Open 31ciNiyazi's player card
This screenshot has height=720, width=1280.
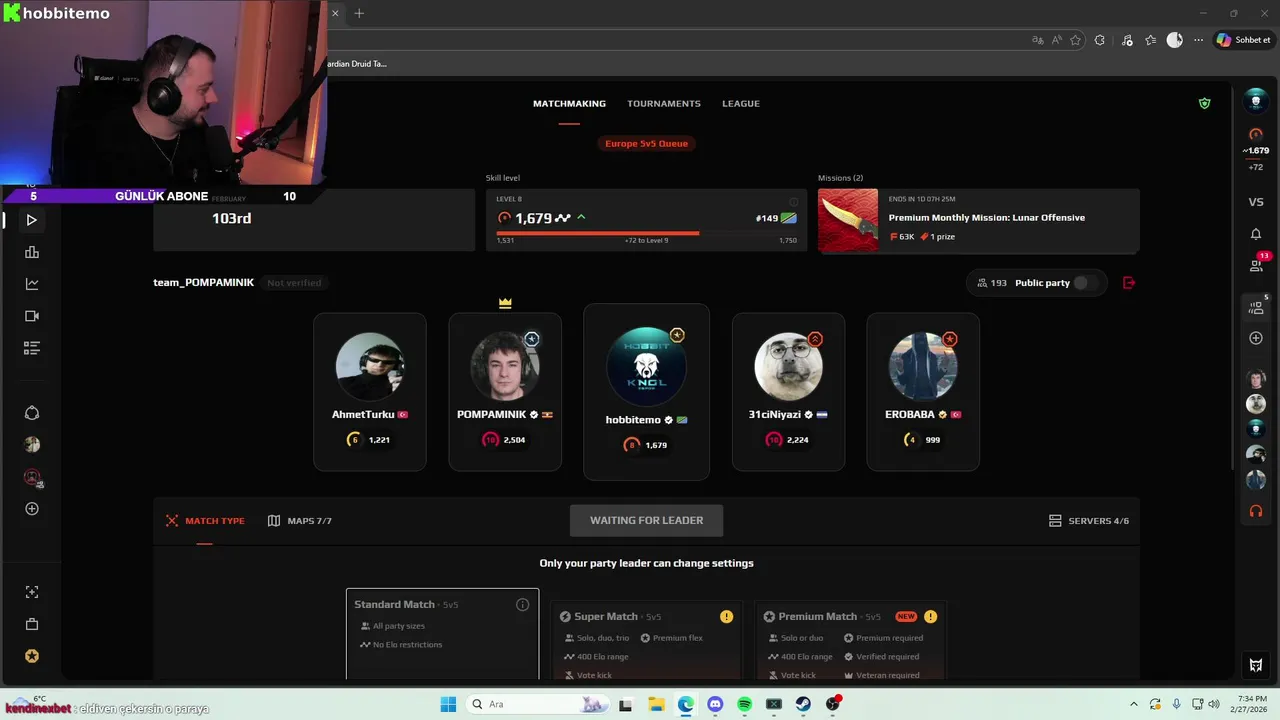(x=788, y=392)
